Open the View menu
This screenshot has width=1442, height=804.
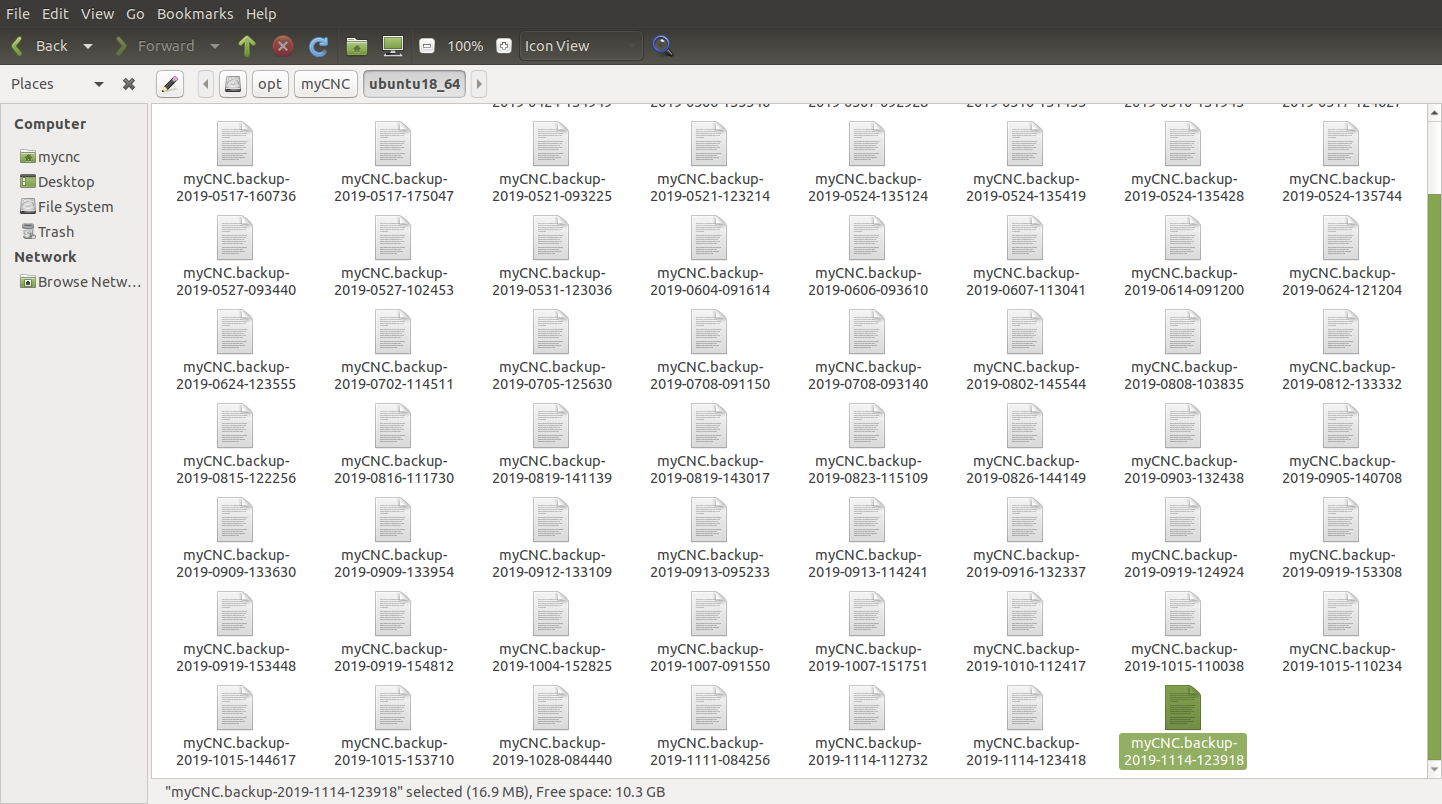(97, 14)
